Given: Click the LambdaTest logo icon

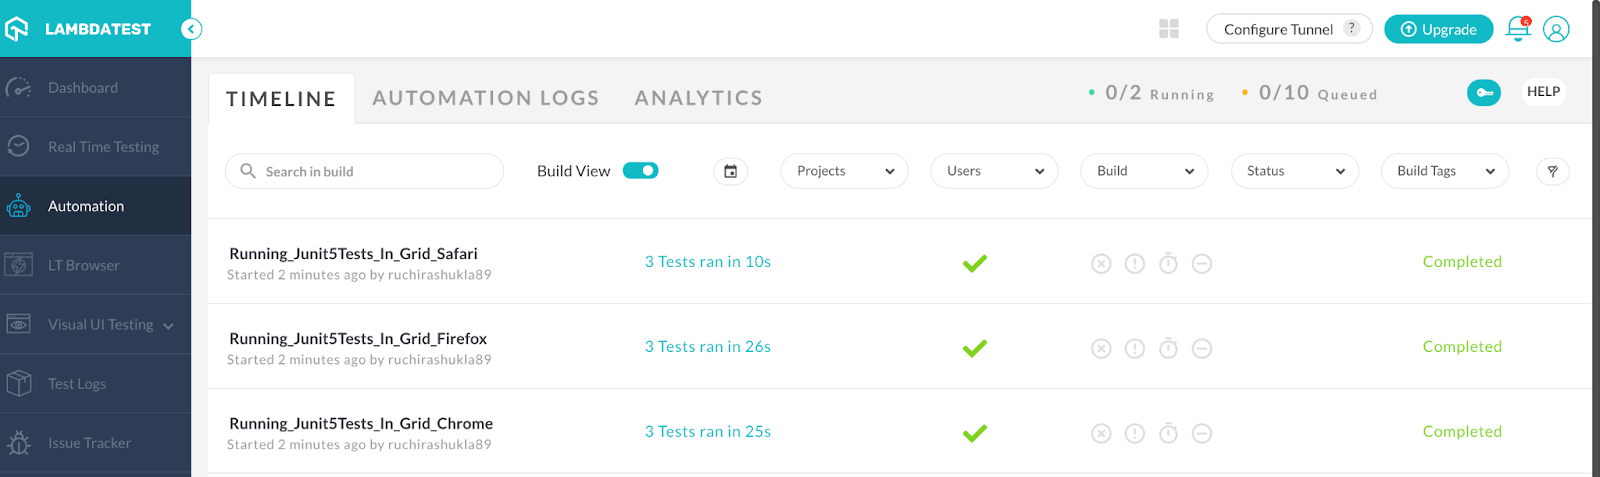Looking at the screenshot, I should click(x=17, y=29).
